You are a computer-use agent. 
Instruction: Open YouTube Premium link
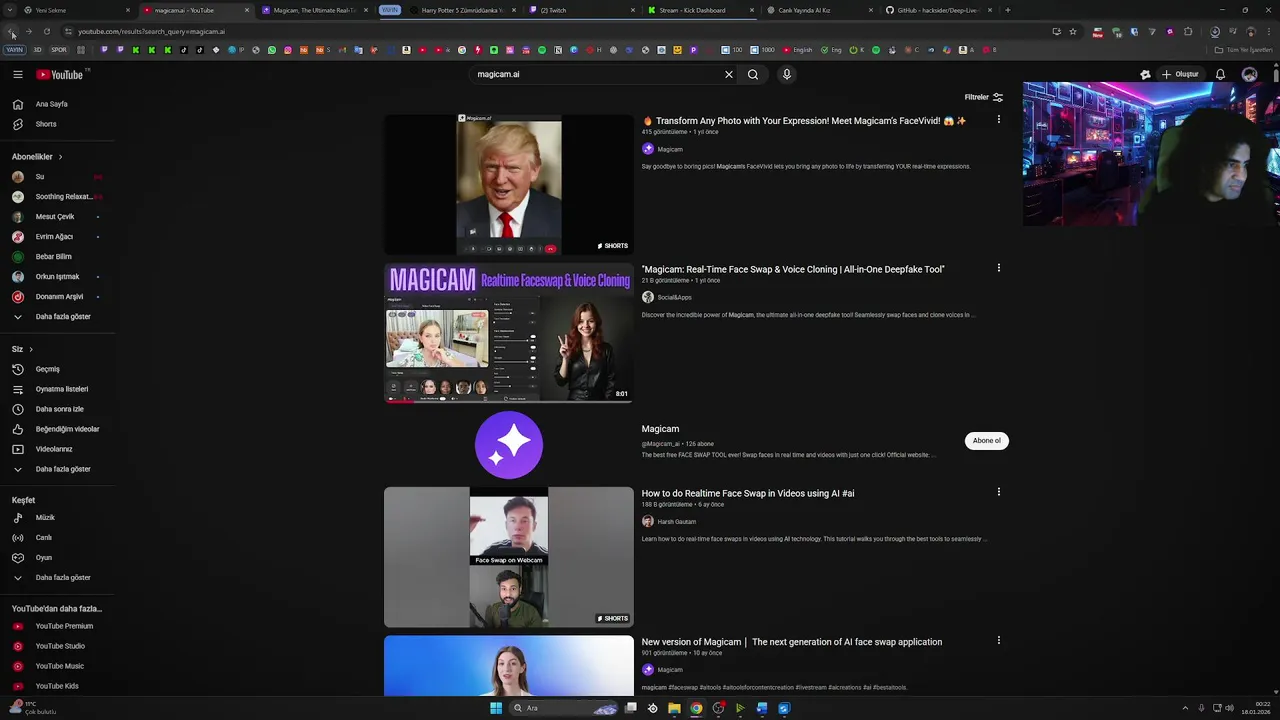(x=64, y=626)
